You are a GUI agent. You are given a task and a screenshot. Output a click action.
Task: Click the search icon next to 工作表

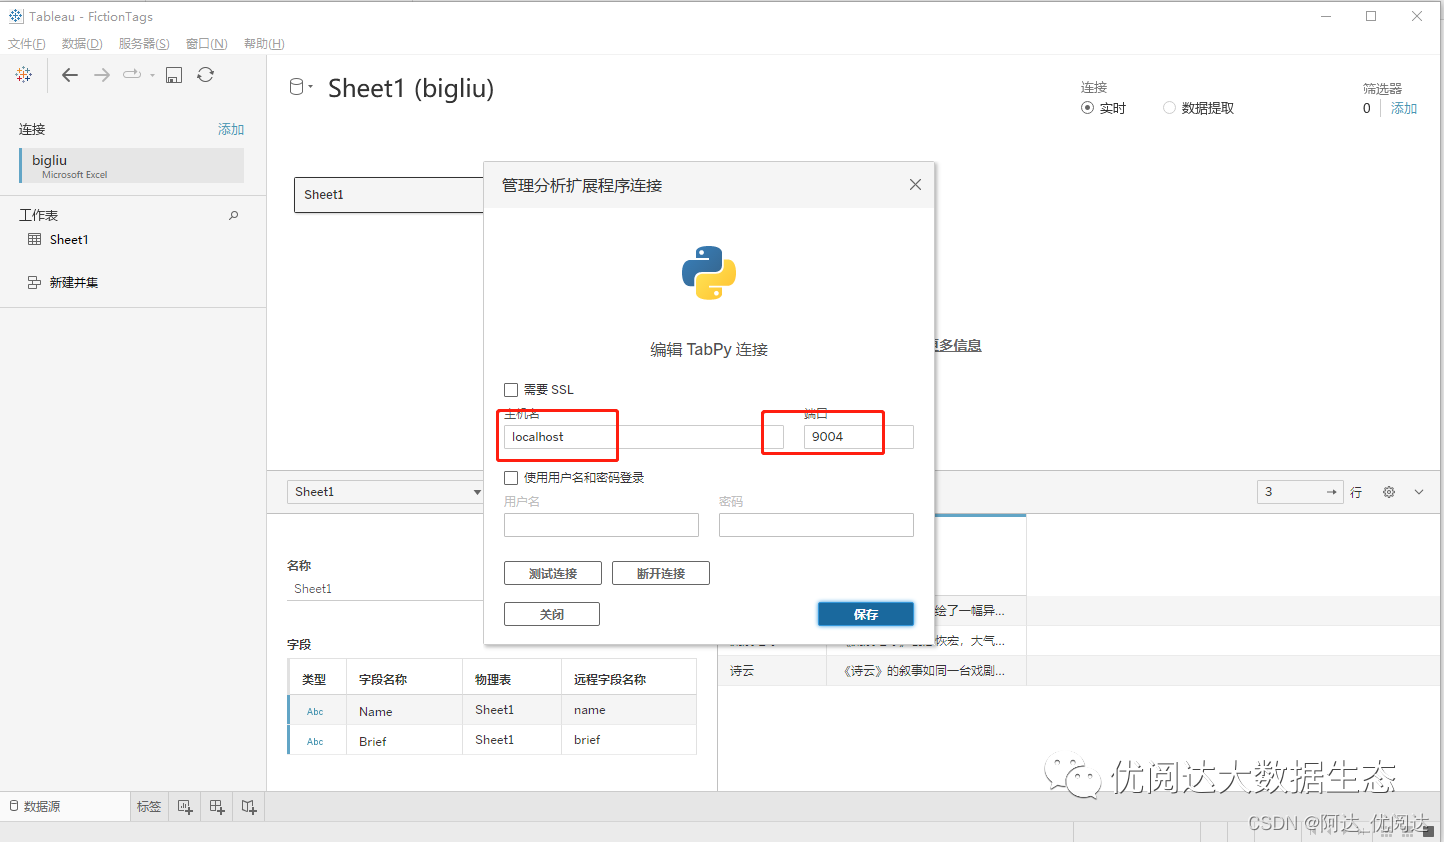tap(234, 215)
